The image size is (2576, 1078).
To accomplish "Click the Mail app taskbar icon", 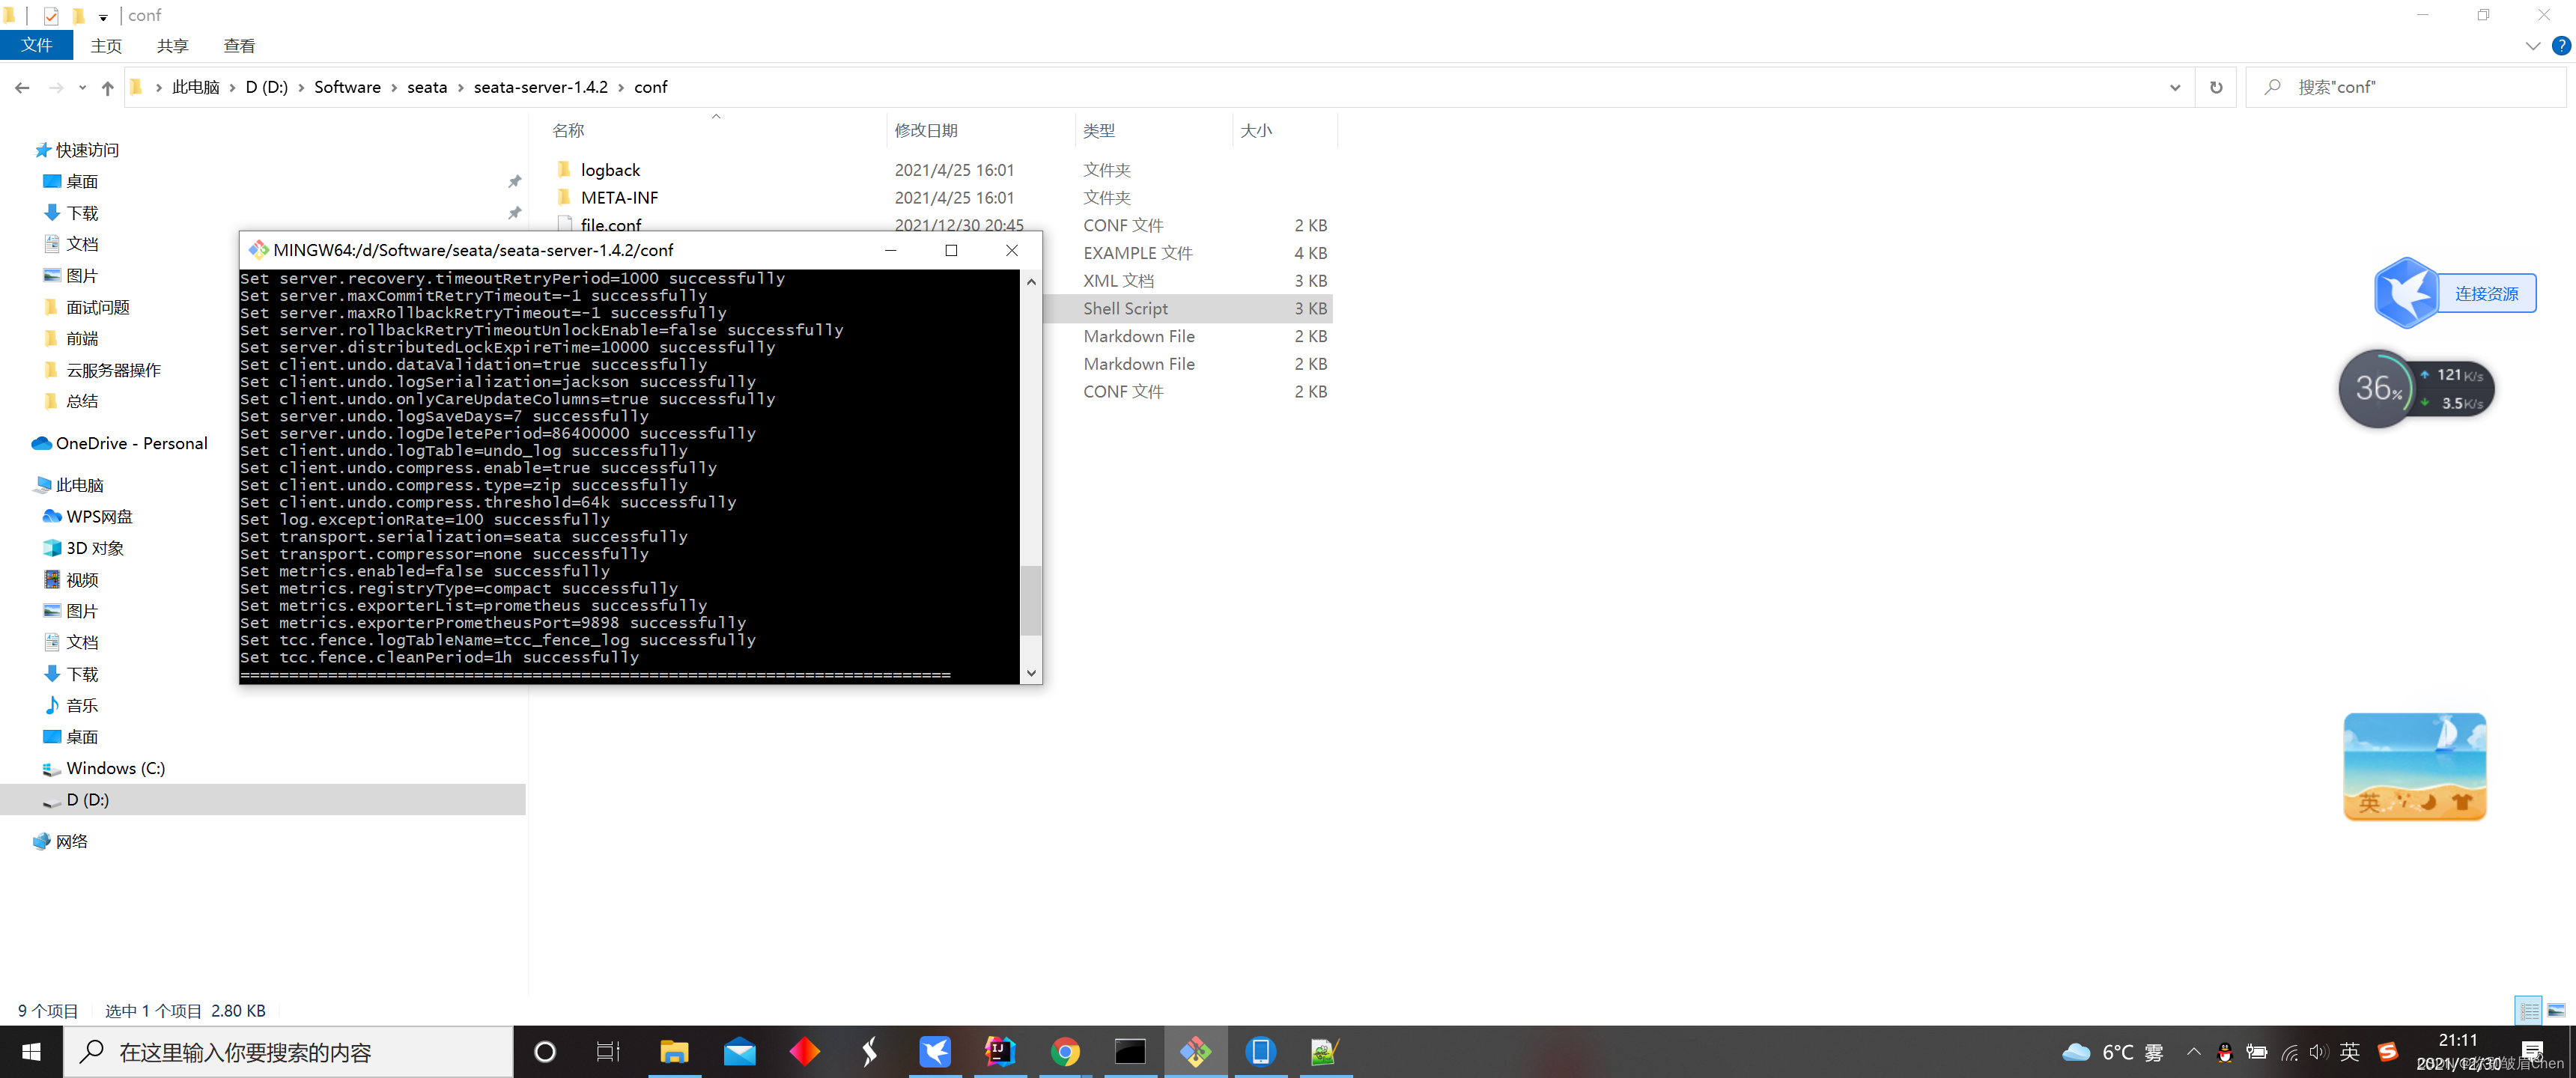I will [x=739, y=1051].
